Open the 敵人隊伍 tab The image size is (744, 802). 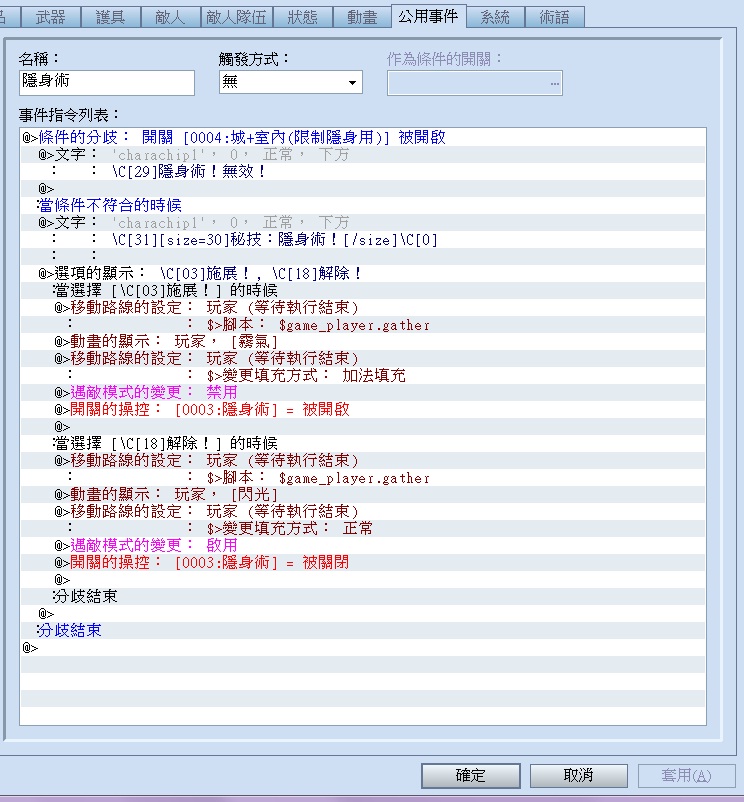(236, 17)
